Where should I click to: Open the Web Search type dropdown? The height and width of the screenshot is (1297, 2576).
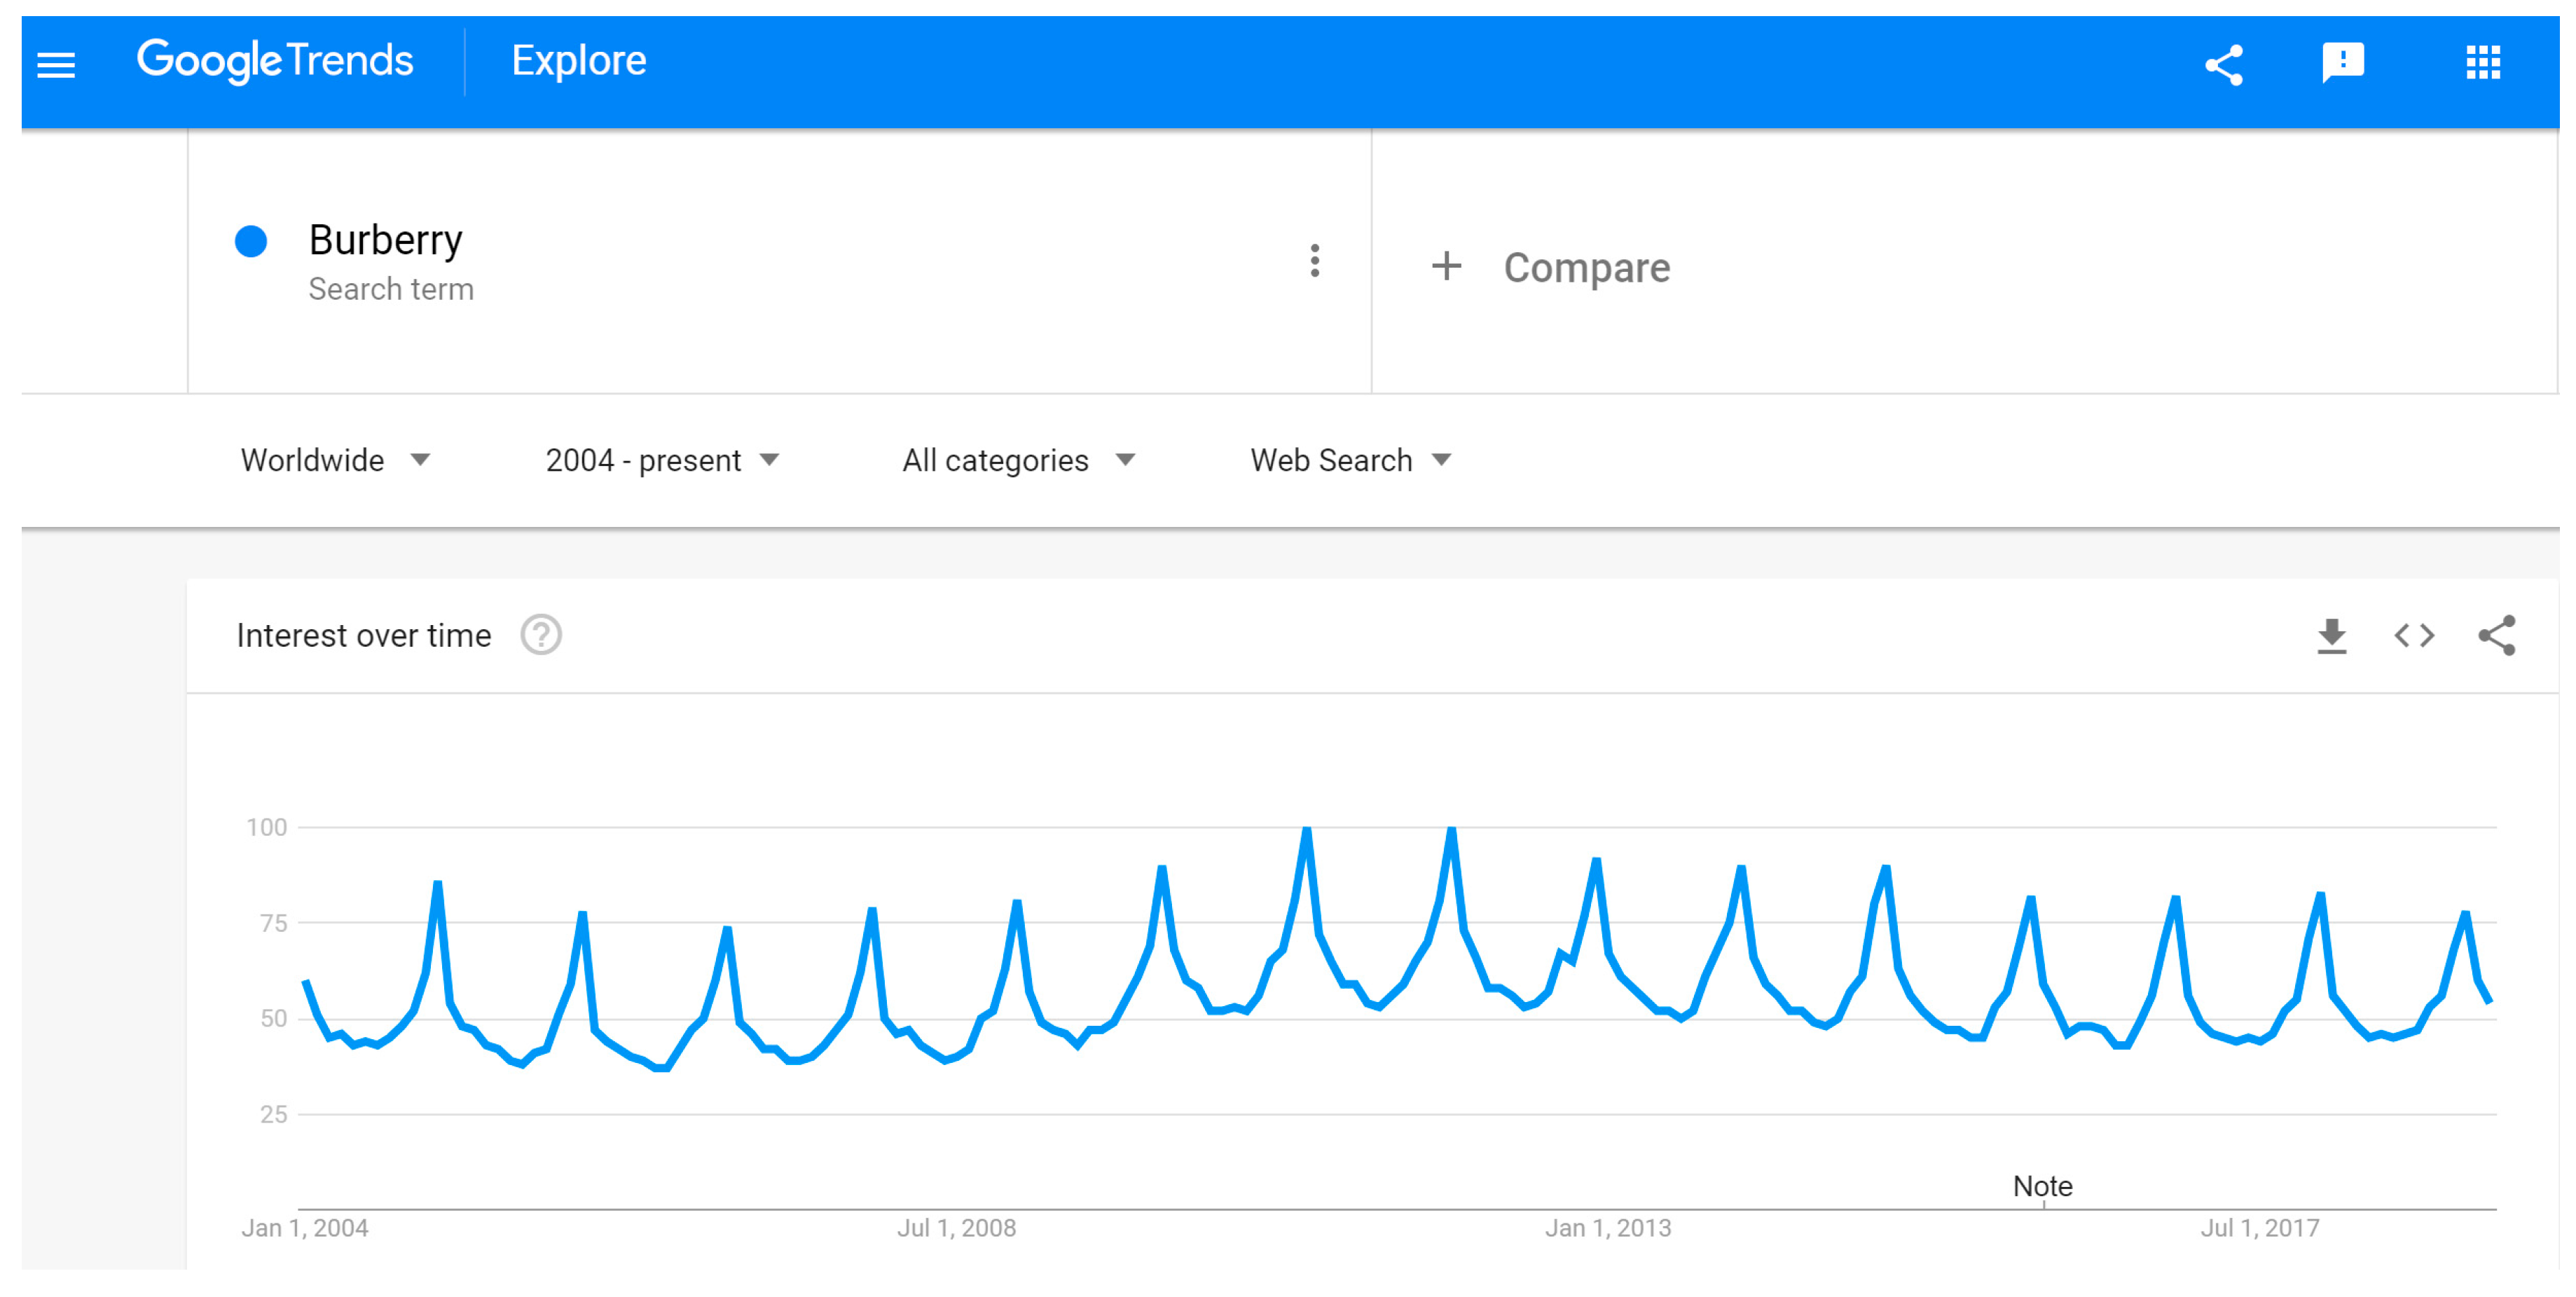pos(1350,460)
